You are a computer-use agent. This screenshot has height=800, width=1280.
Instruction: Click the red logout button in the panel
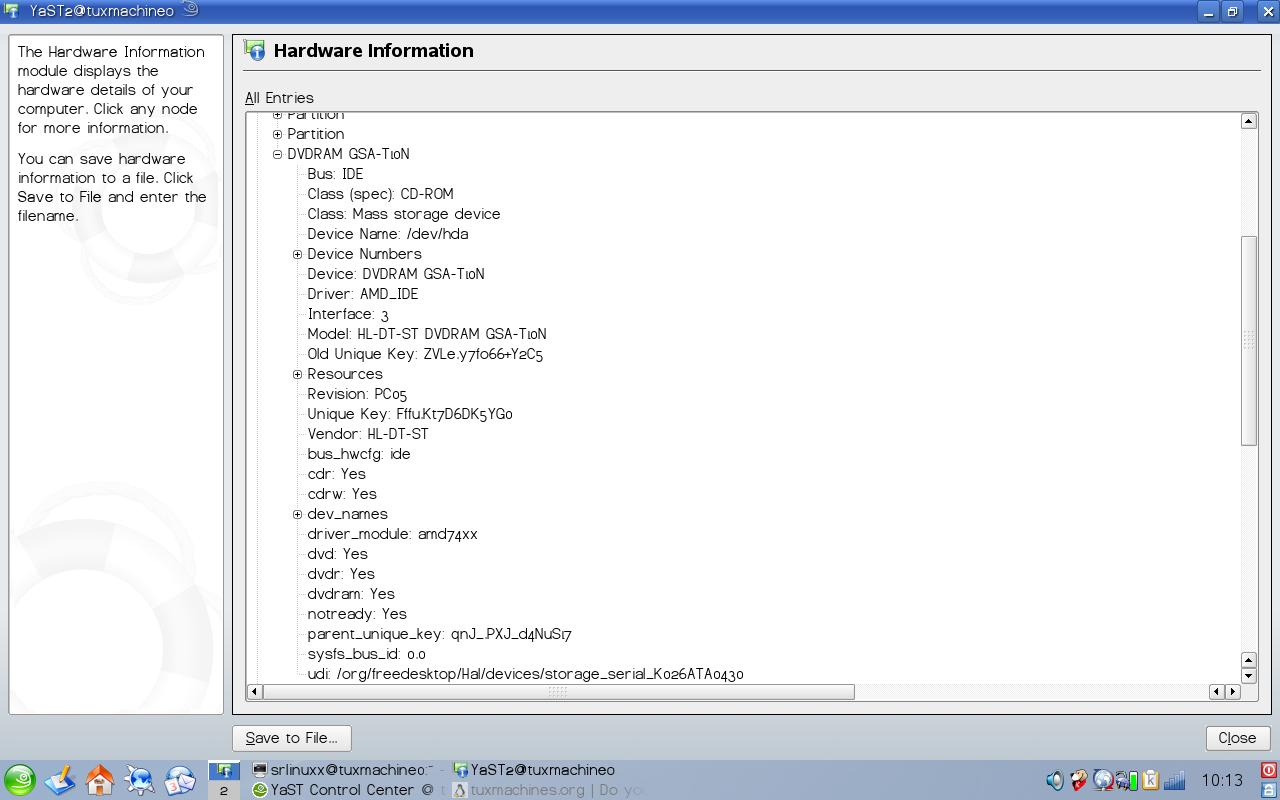pos(1269,770)
